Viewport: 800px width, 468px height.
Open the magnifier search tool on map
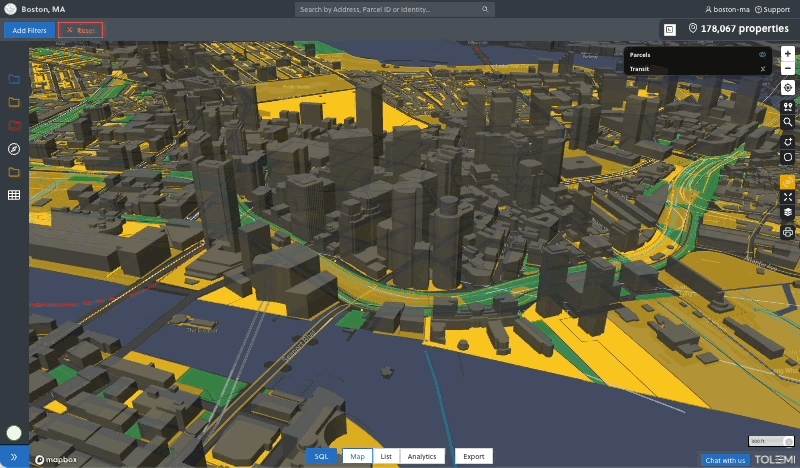click(788, 122)
